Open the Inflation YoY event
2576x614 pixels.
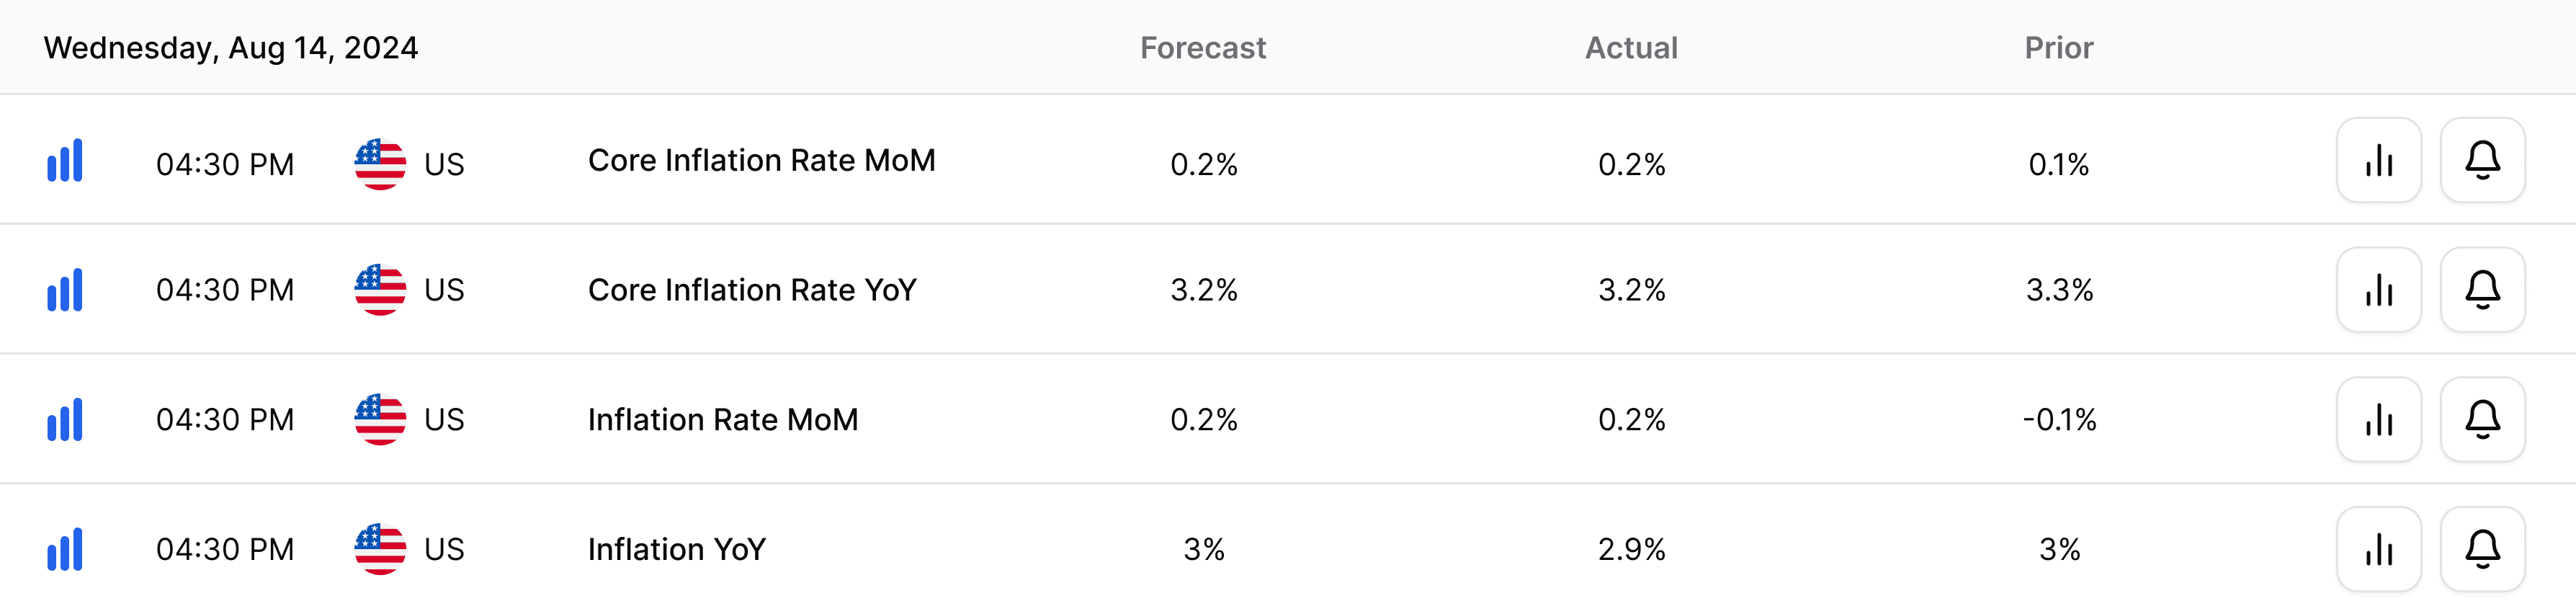tap(677, 549)
